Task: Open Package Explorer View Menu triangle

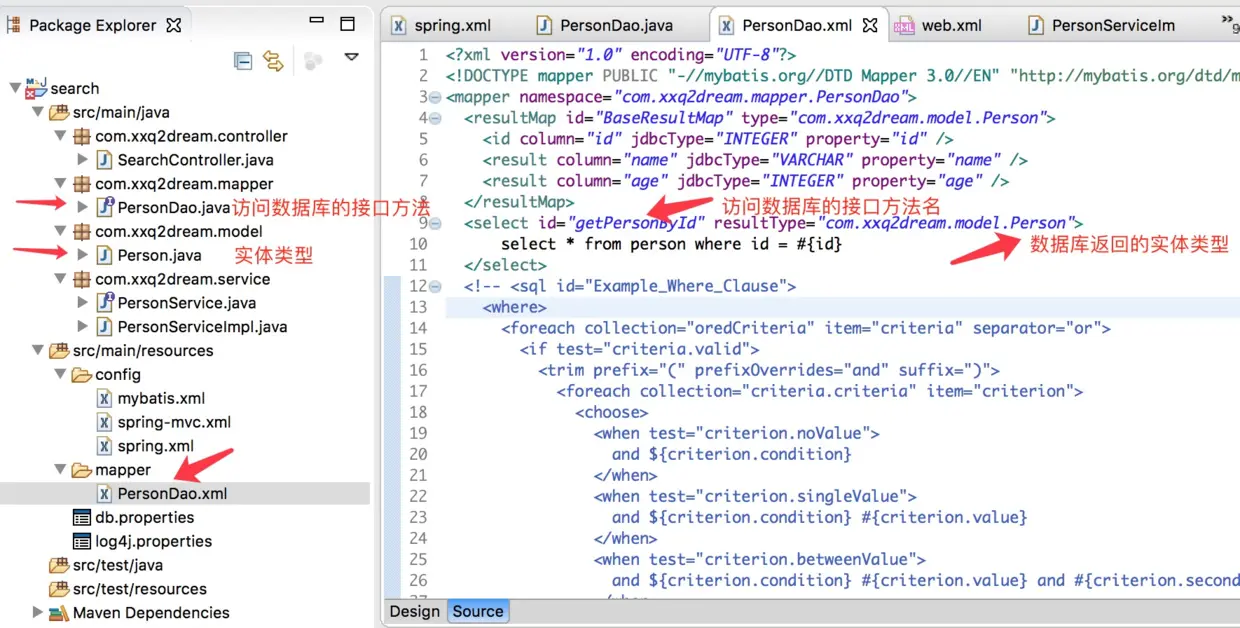Action: click(x=351, y=58)
